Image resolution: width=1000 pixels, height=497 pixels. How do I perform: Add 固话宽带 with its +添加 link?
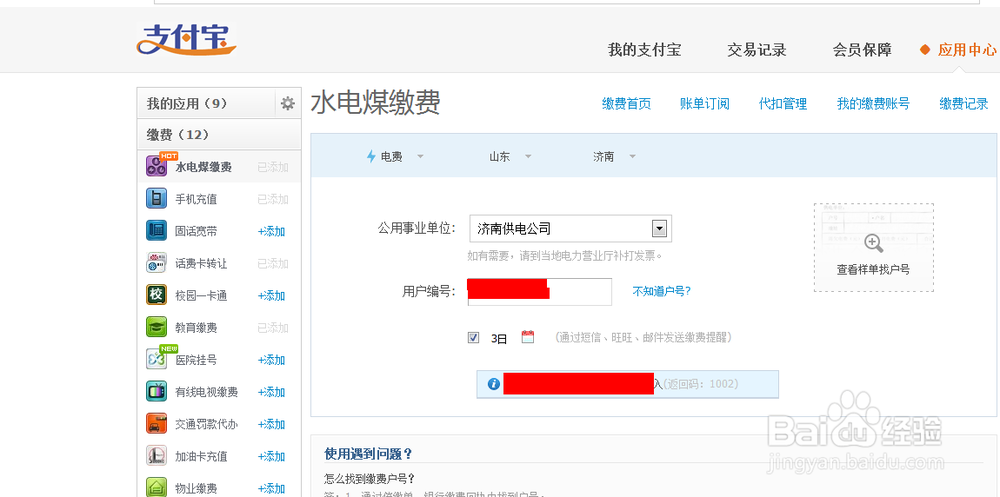[x=272, y=231]
